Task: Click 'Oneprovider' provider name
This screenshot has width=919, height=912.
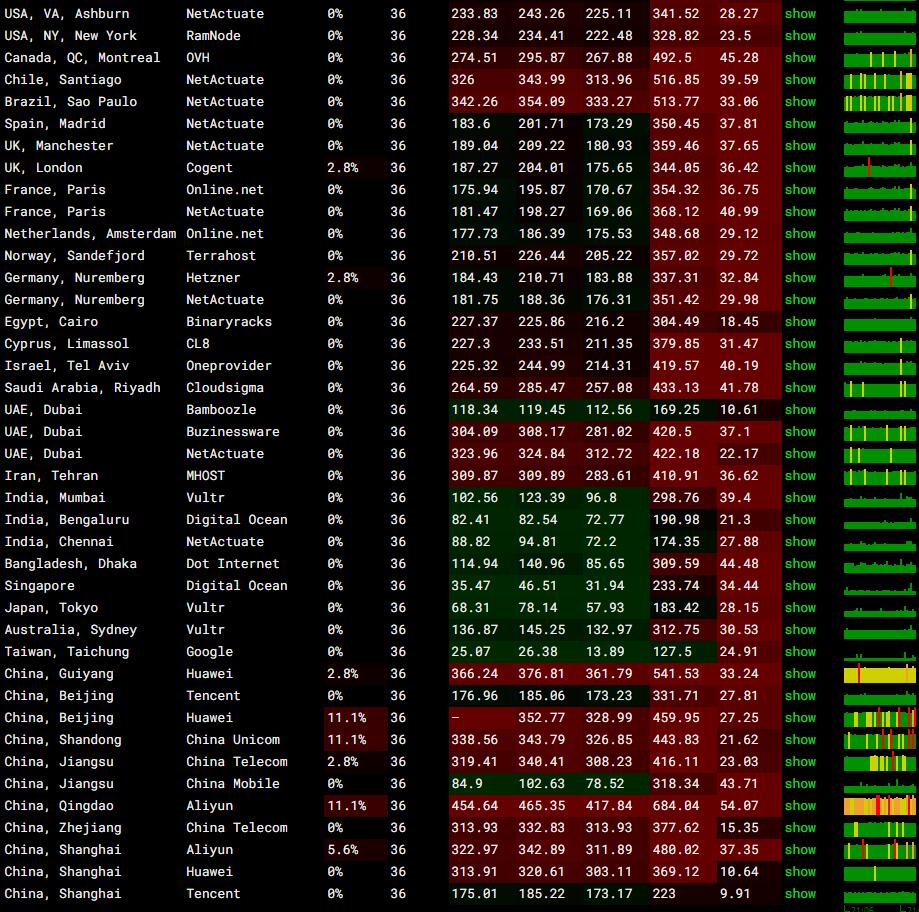Action: click(229, 365)
